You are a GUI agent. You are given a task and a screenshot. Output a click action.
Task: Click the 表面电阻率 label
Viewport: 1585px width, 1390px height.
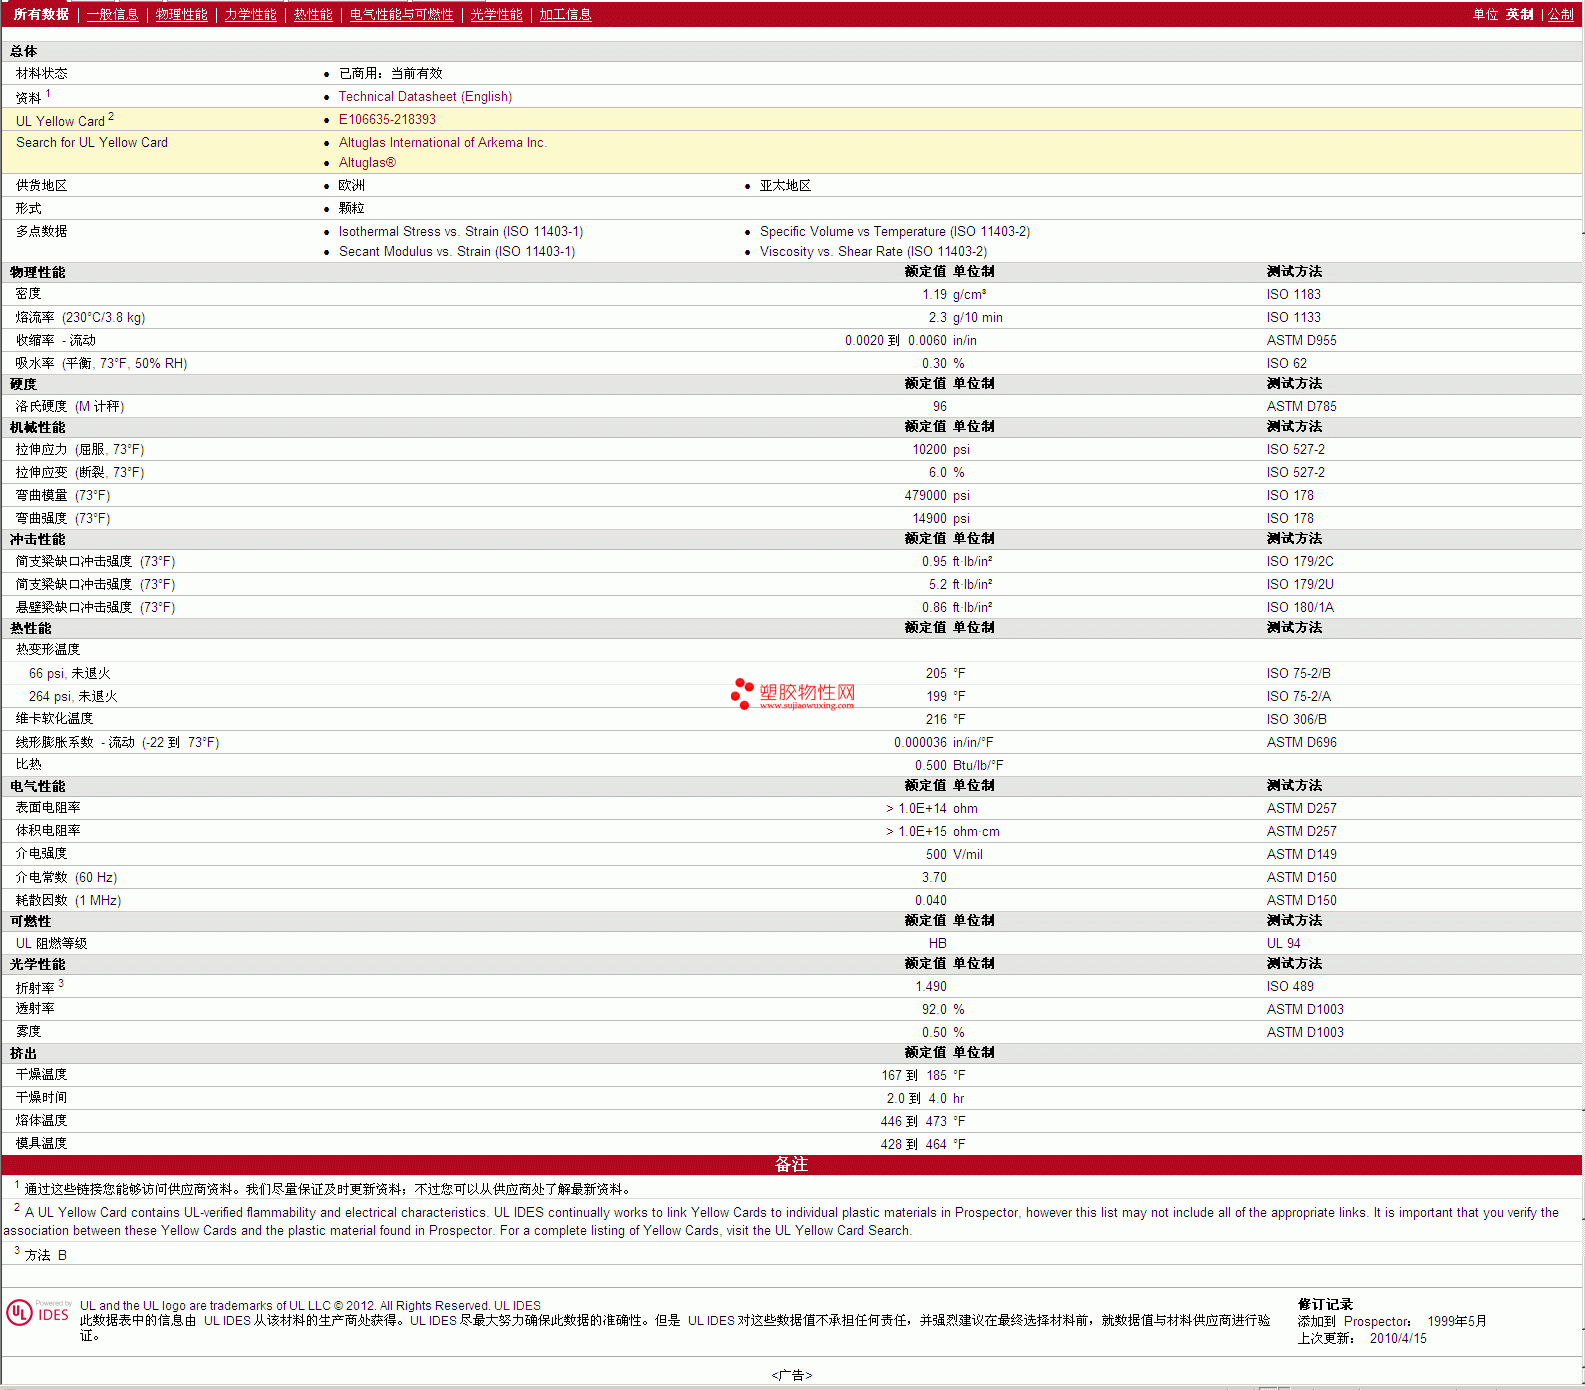48,807
